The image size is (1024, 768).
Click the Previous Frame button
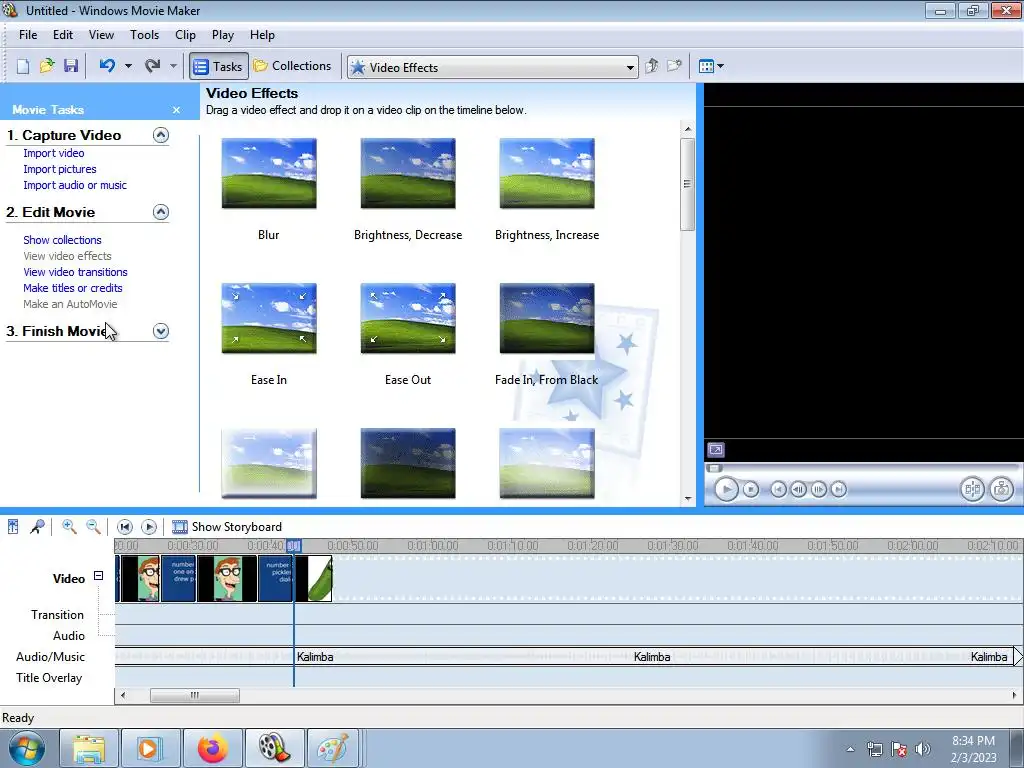[798, 489]
